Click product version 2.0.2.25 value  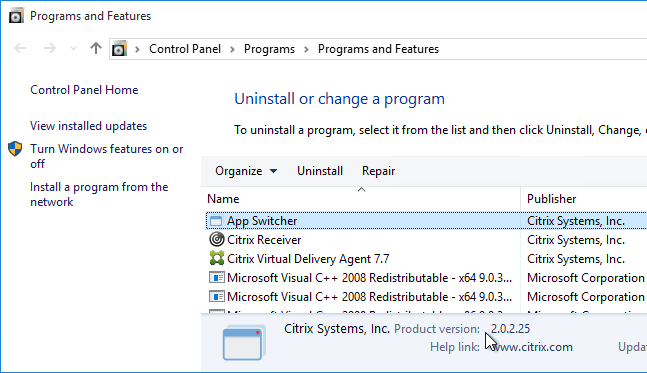coord(510,329)
